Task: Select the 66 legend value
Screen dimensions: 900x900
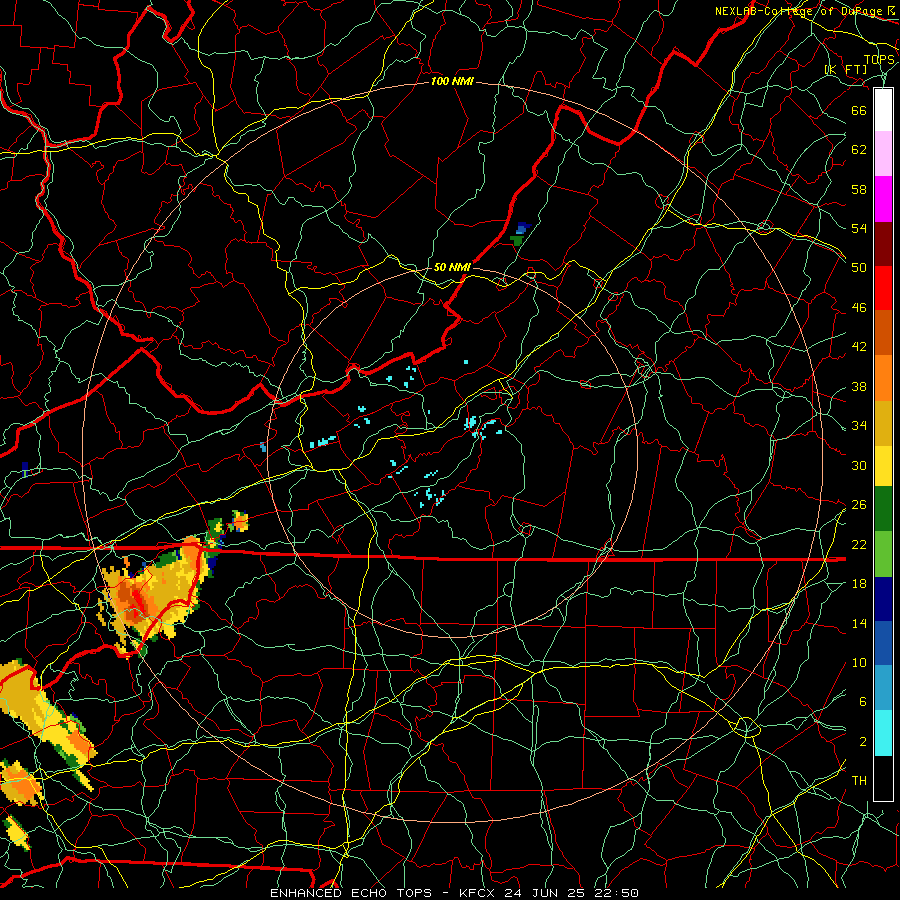Action: [x=859, y=110]
